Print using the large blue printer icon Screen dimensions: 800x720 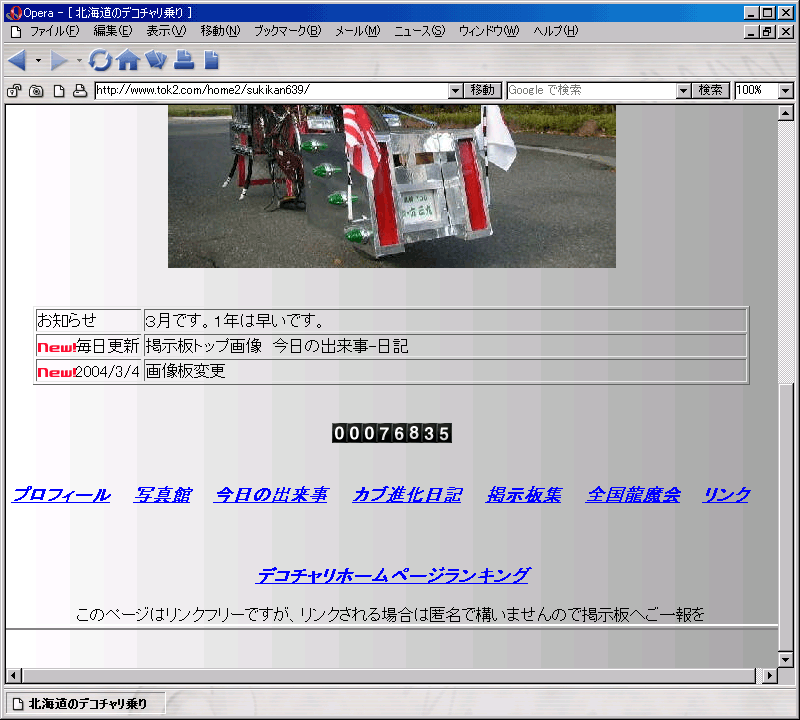(184, 60)
